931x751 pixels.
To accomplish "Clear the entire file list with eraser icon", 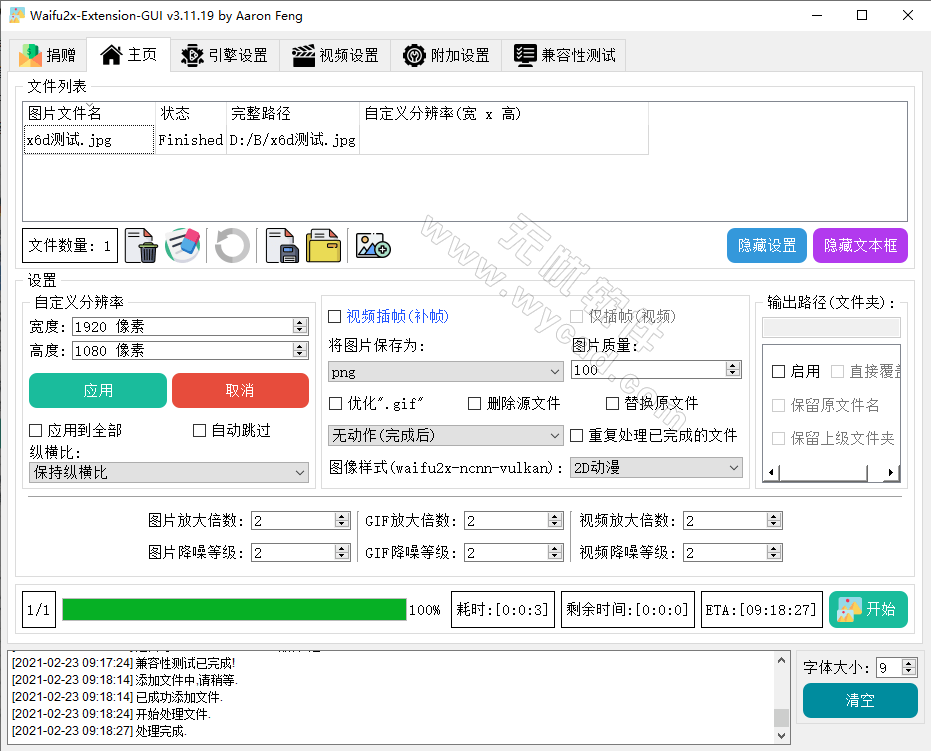I will pyautogui.click(x=183, y=245).
